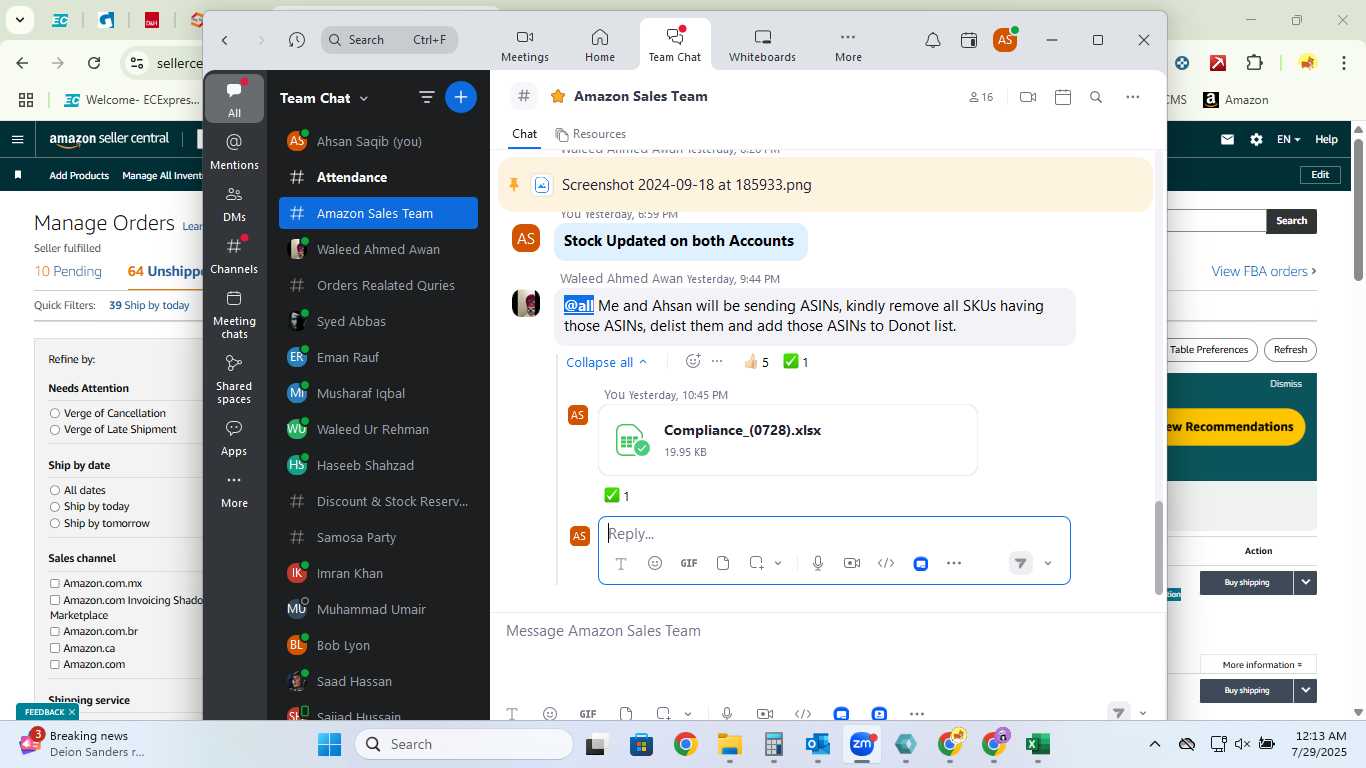Switch to the Meetings tab
The height and width of the screenshot is (768, 1366).
click(x=525, y=45)
